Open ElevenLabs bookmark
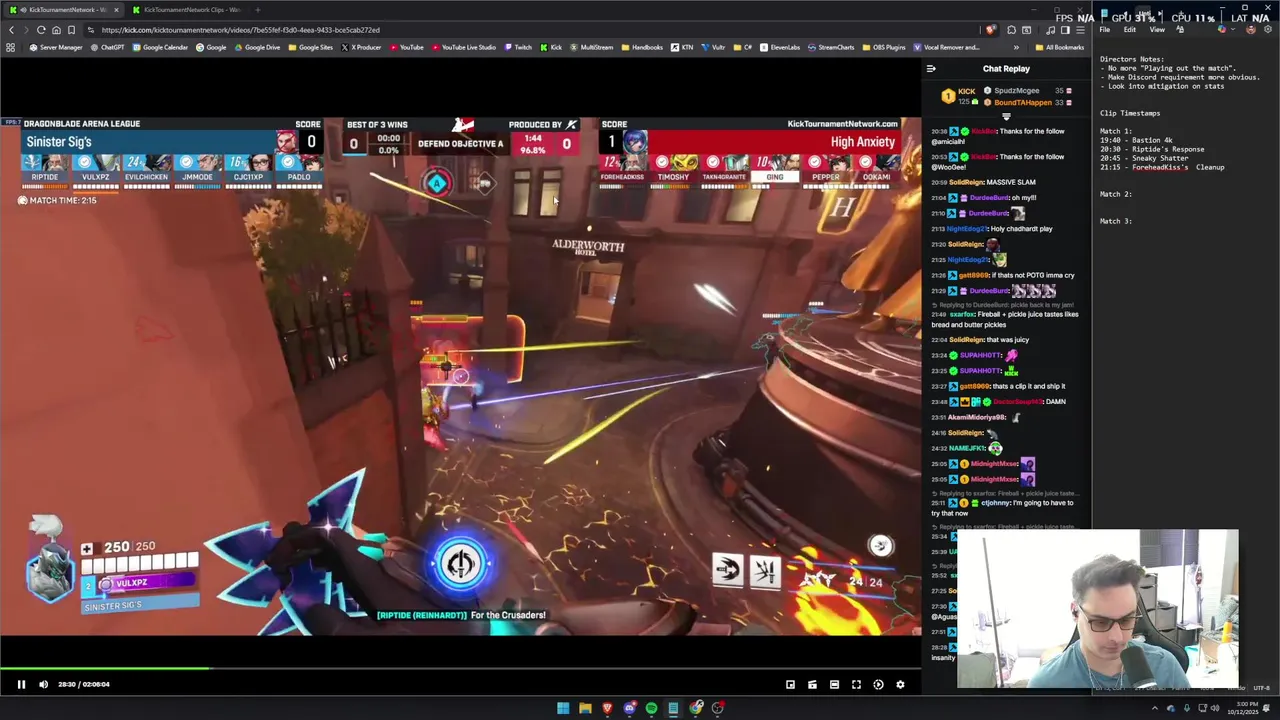This screenshot has height=720, width=1280. [780, 47]
